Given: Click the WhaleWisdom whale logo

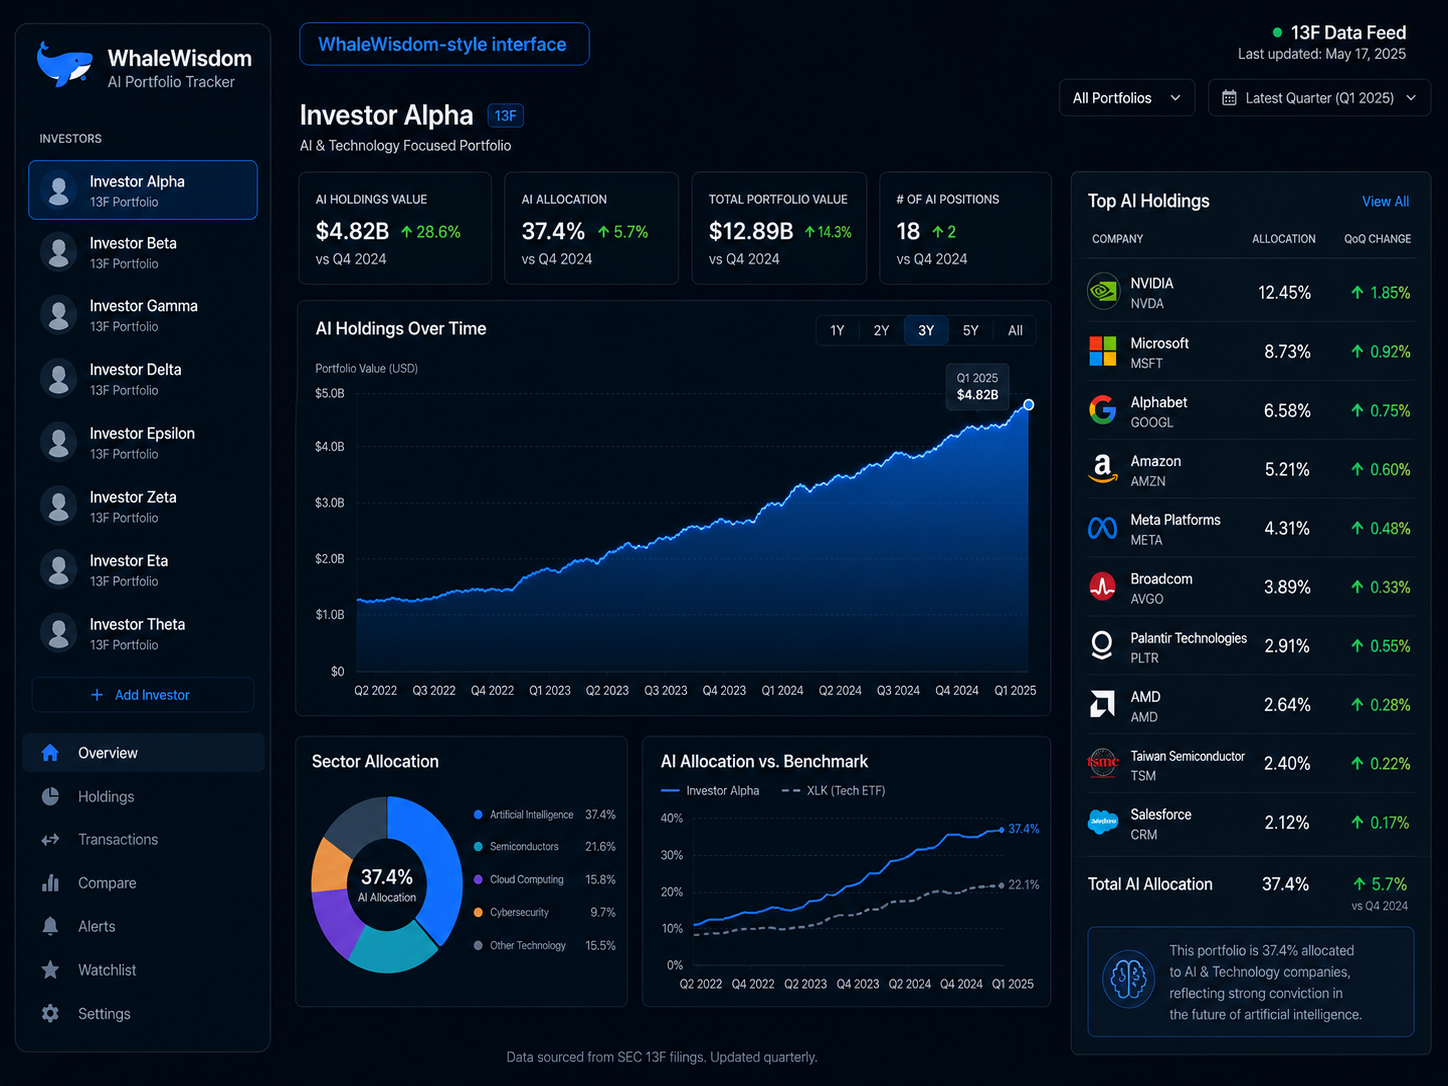Looking at the screenshot, I should coord(64,64).
